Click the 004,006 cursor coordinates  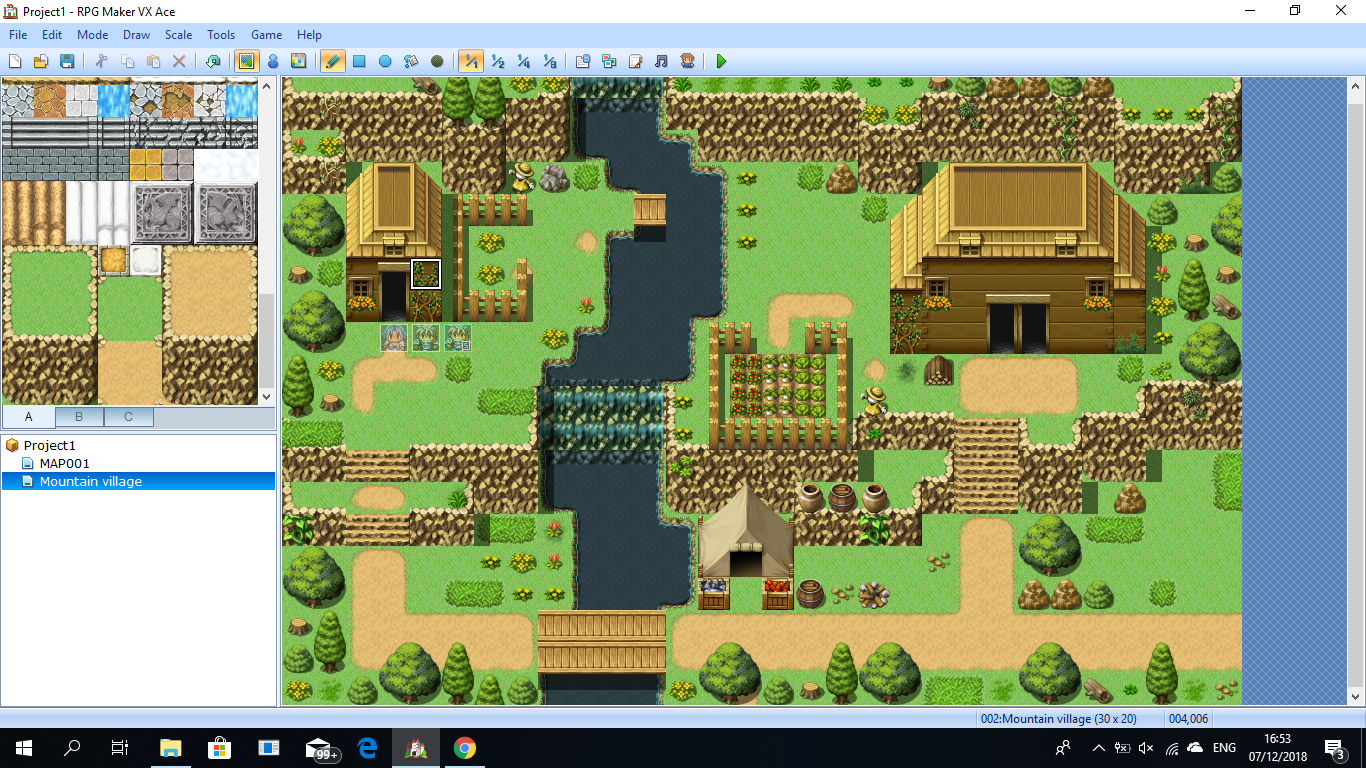click(1189, 718)
